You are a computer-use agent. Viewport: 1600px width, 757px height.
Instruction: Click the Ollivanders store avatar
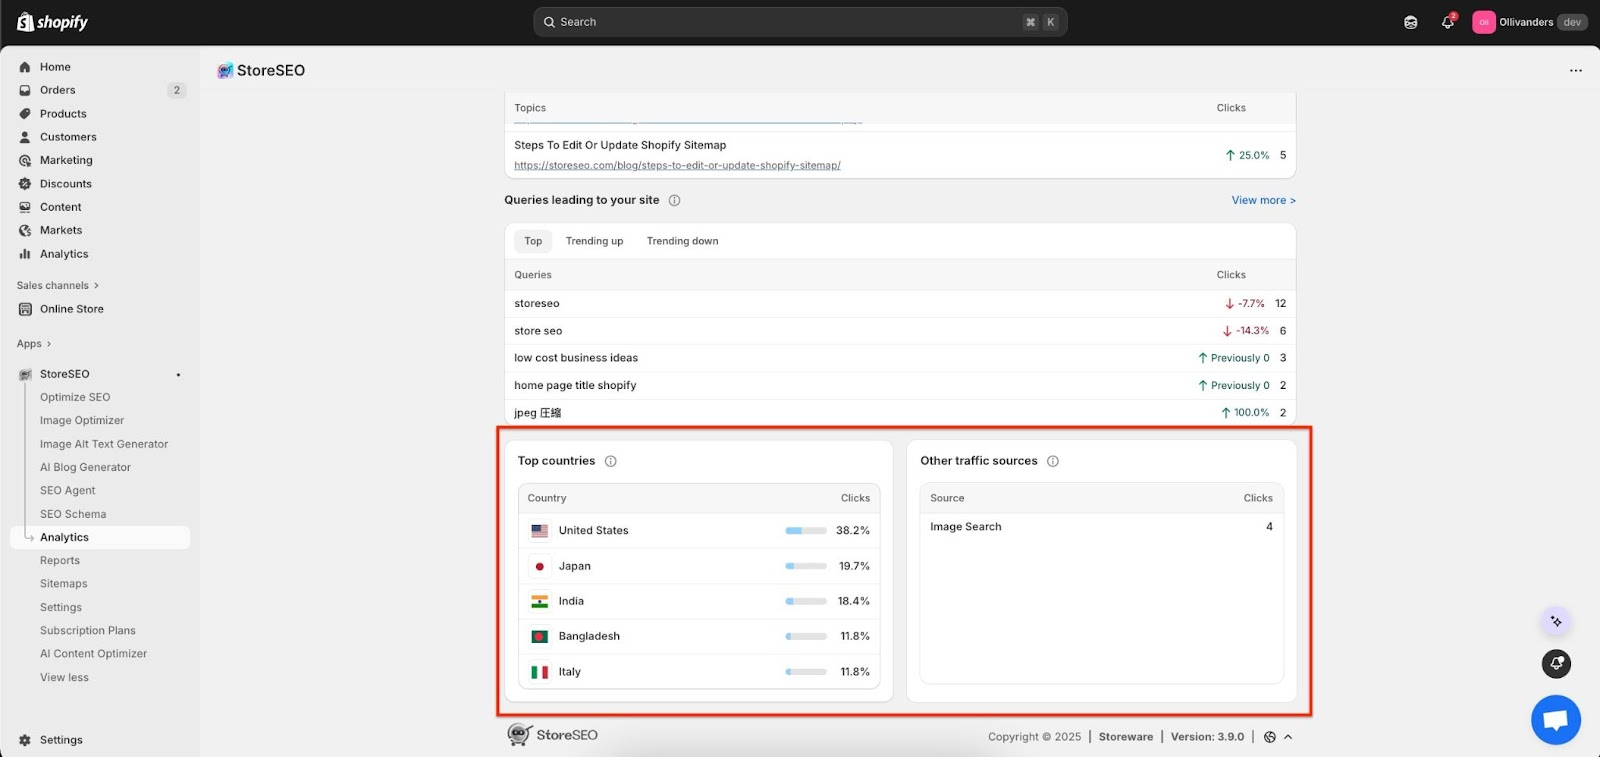[1483, 22]
